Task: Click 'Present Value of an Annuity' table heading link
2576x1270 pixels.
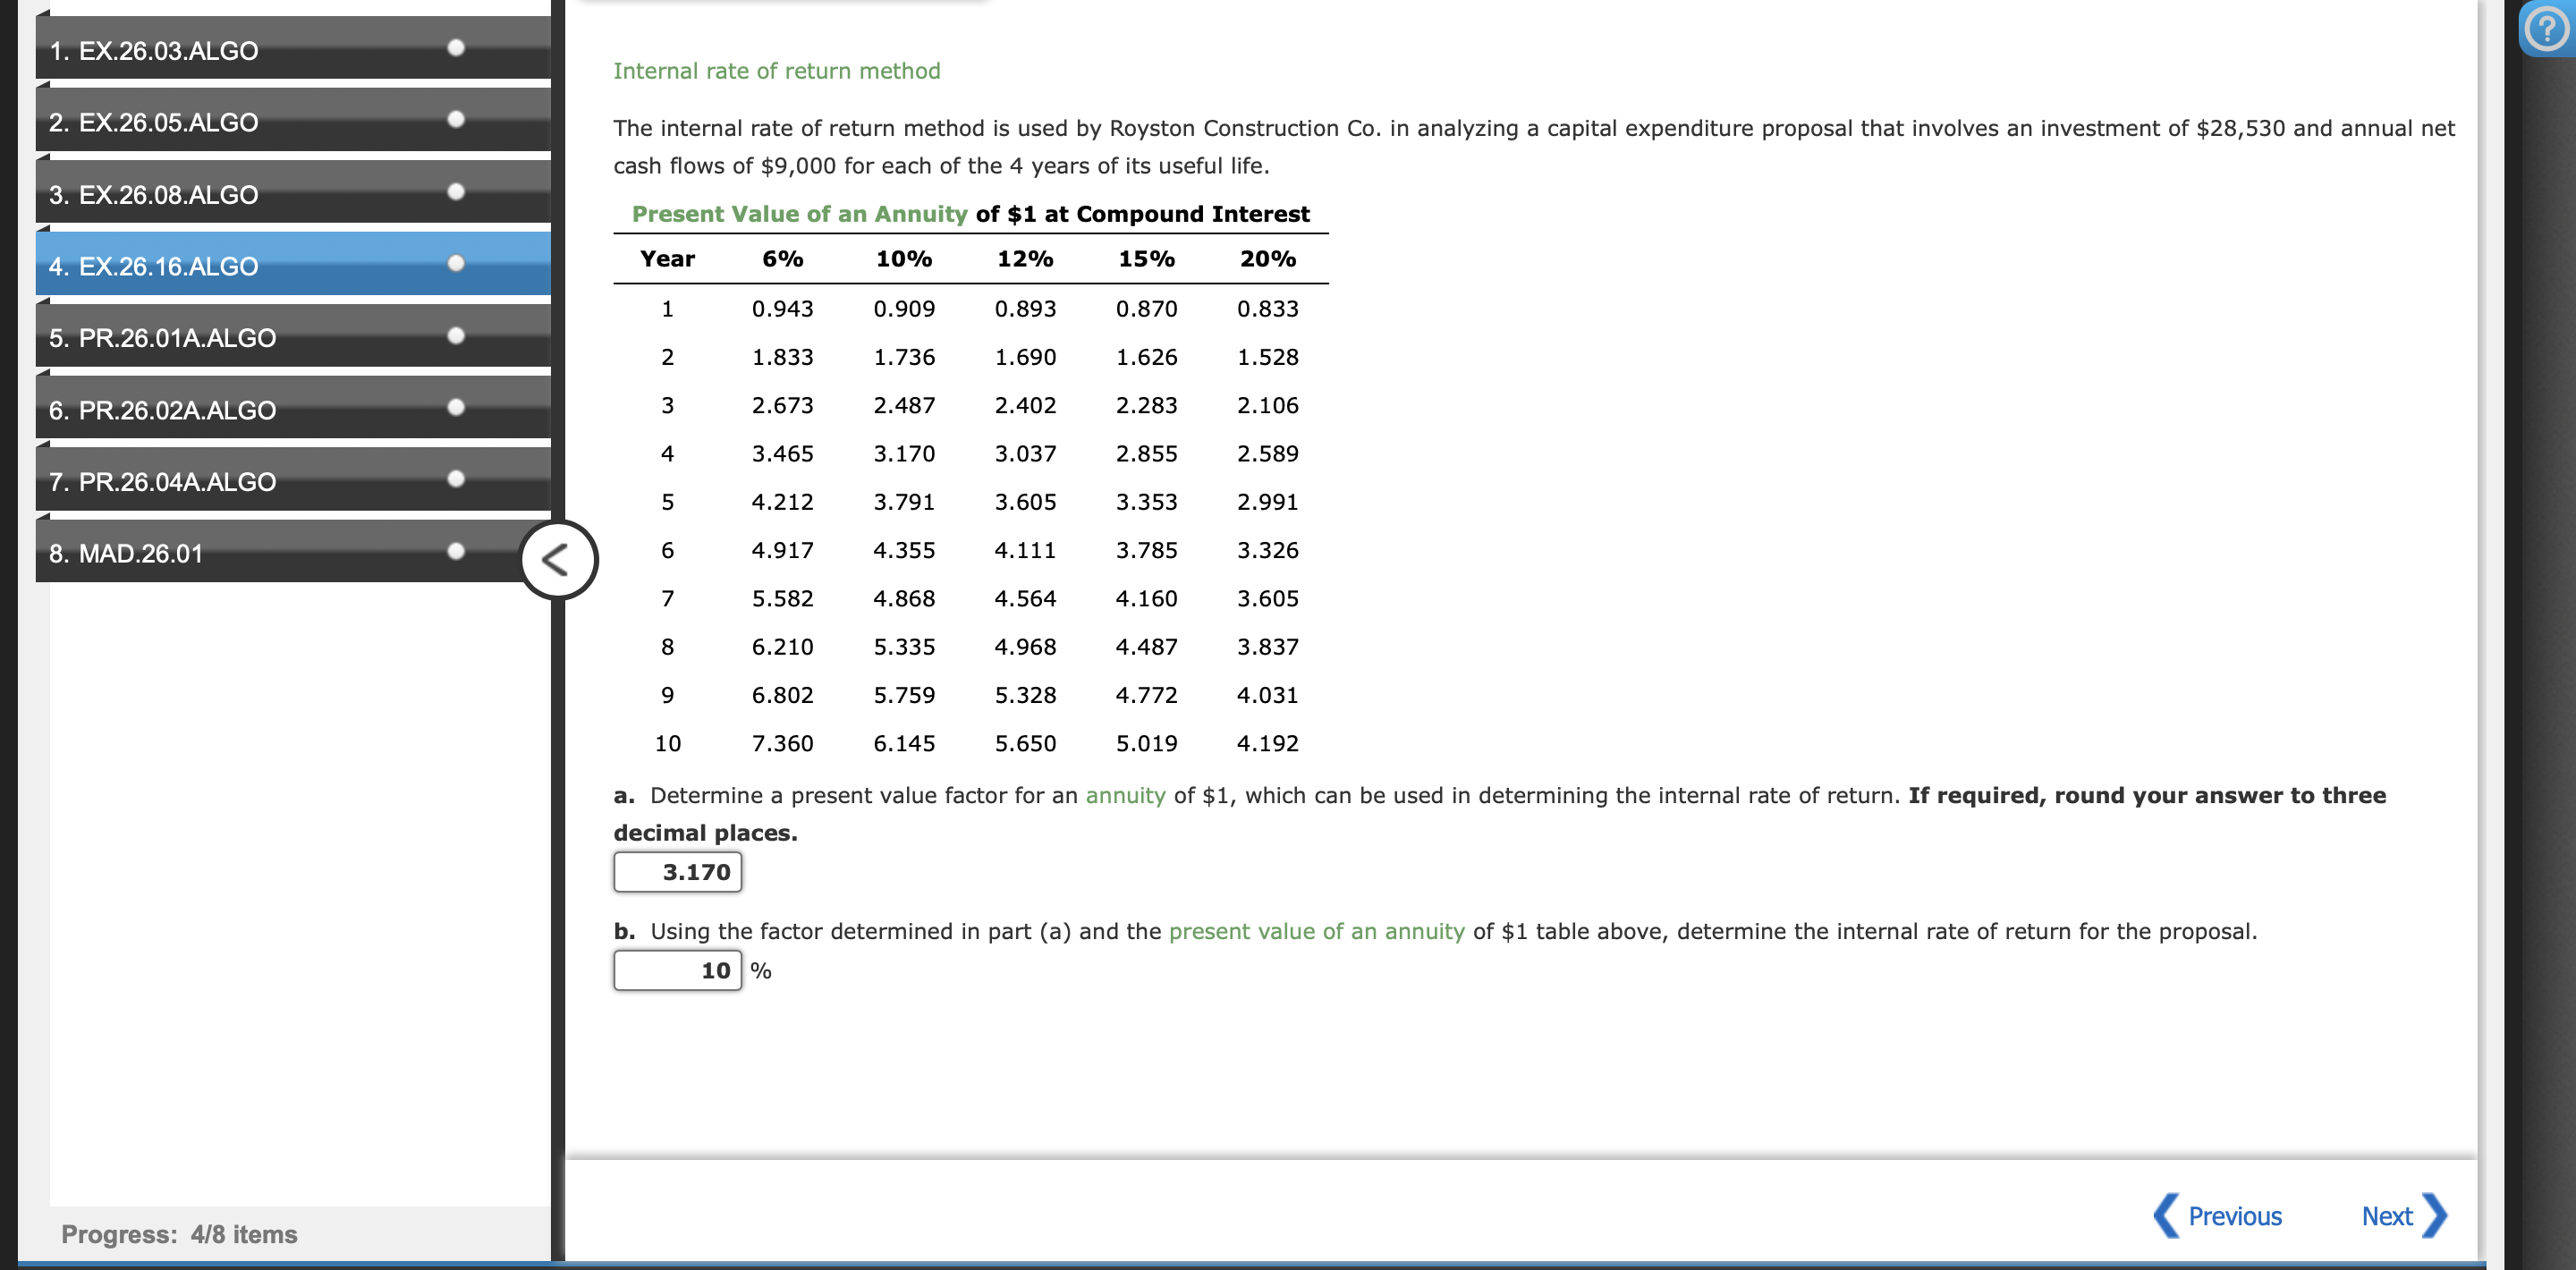Action: (799, 214)
